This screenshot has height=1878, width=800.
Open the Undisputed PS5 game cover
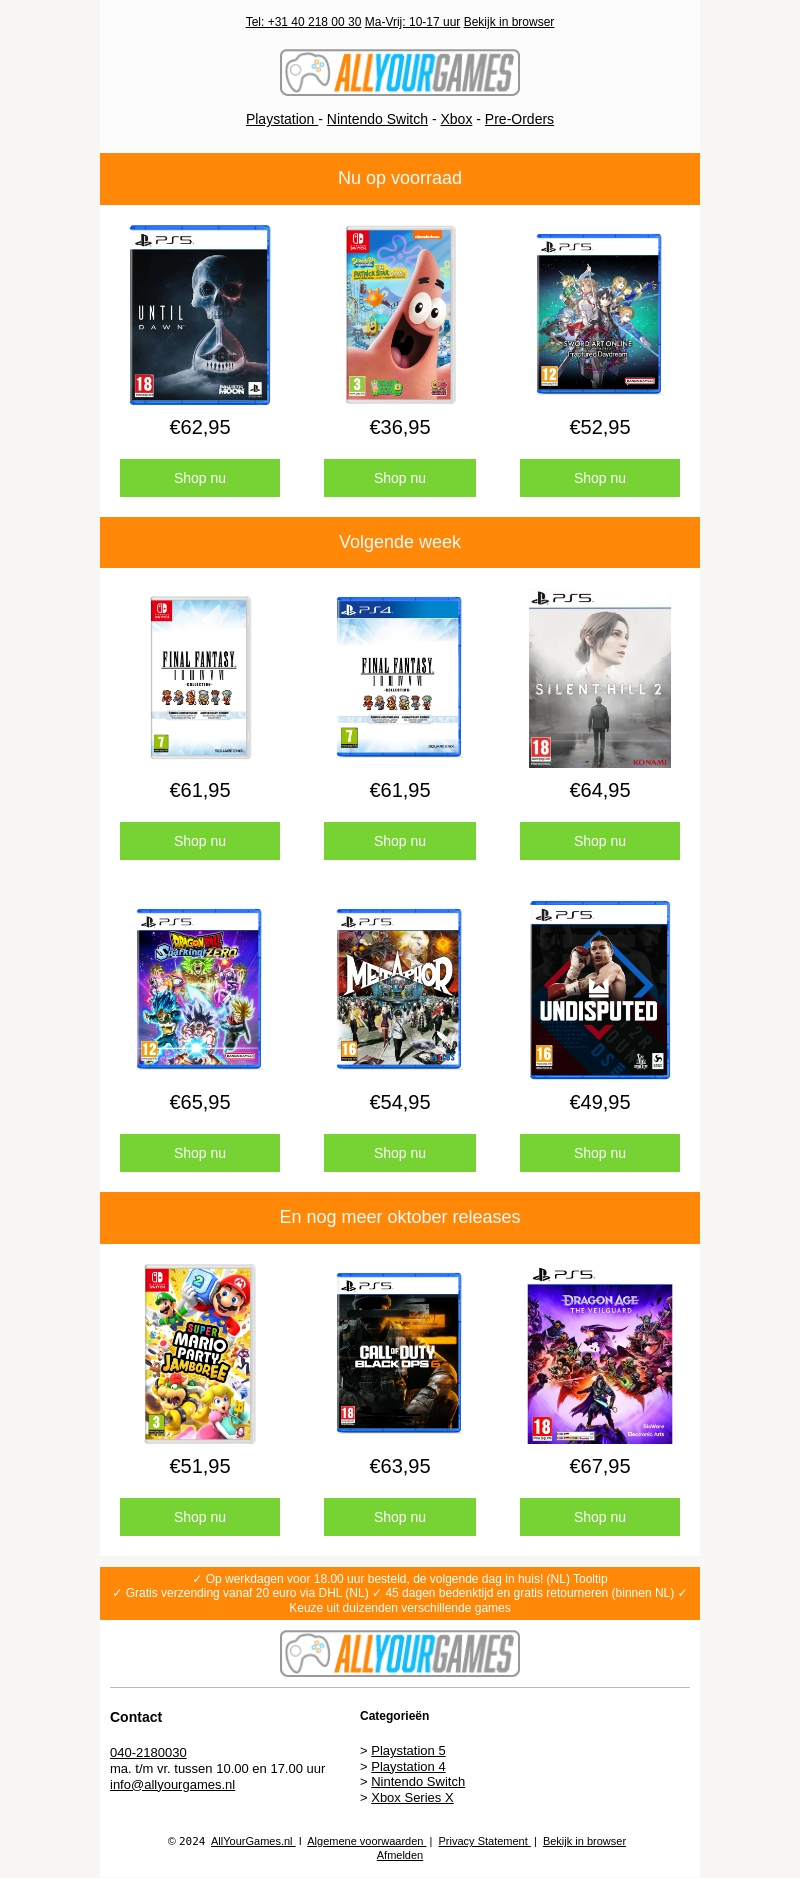pos(600,990)
